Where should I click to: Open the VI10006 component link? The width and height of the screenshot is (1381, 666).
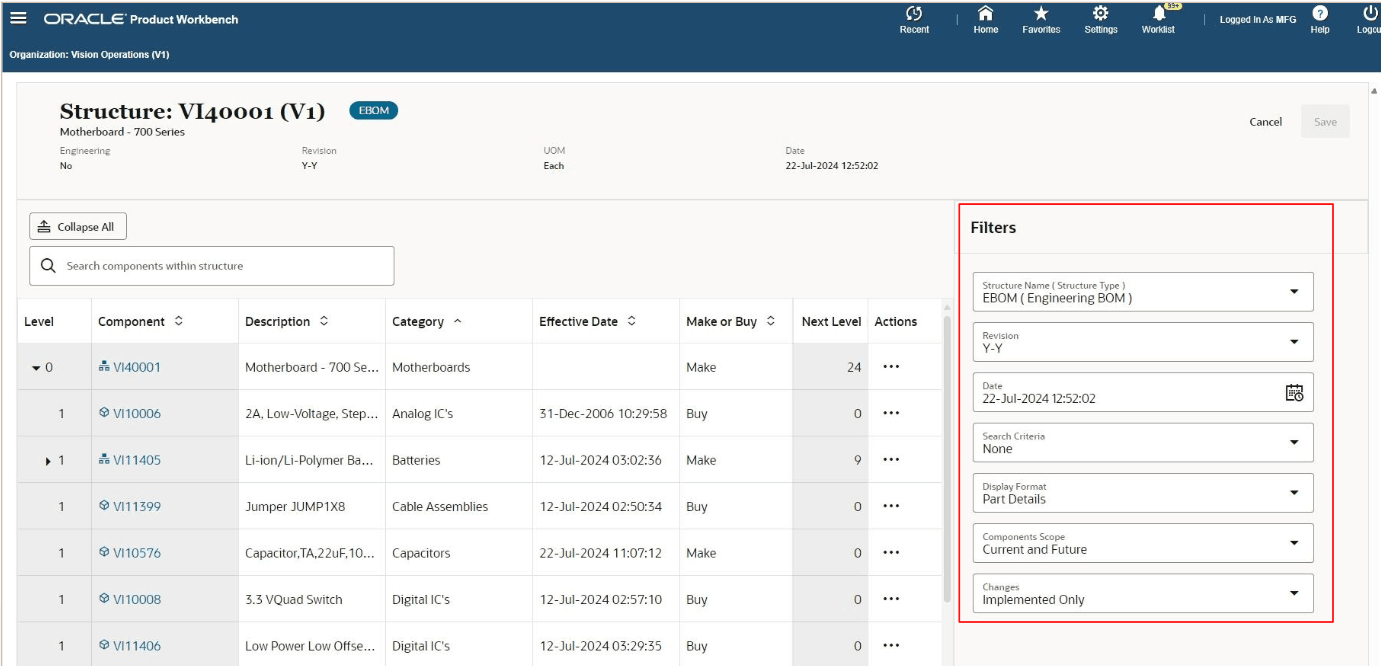tap(137, 413)
